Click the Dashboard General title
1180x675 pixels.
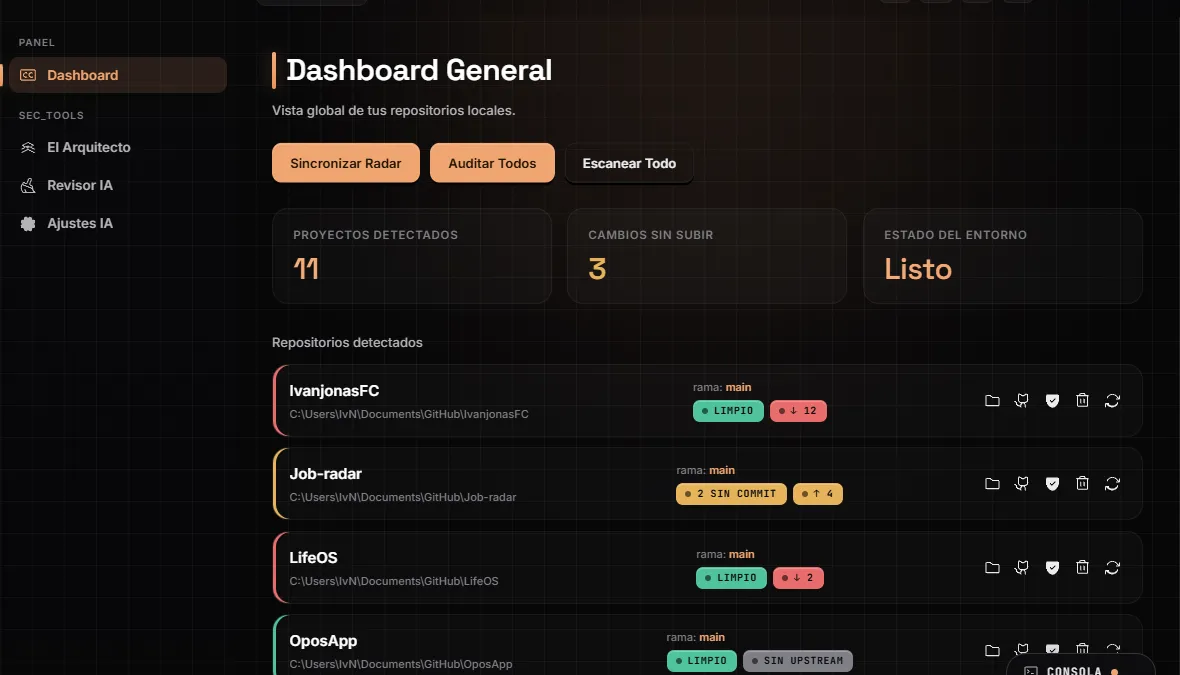(x=419, y=70)
